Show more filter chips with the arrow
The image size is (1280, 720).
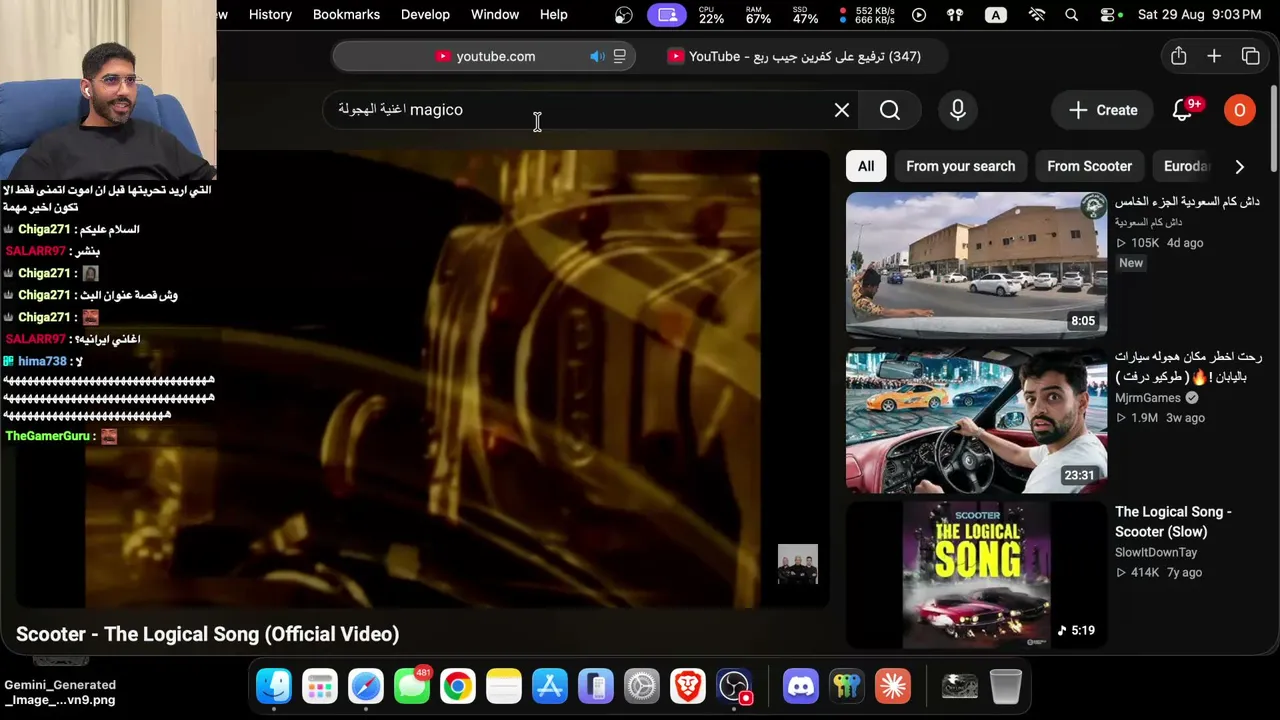point(1240,166)
